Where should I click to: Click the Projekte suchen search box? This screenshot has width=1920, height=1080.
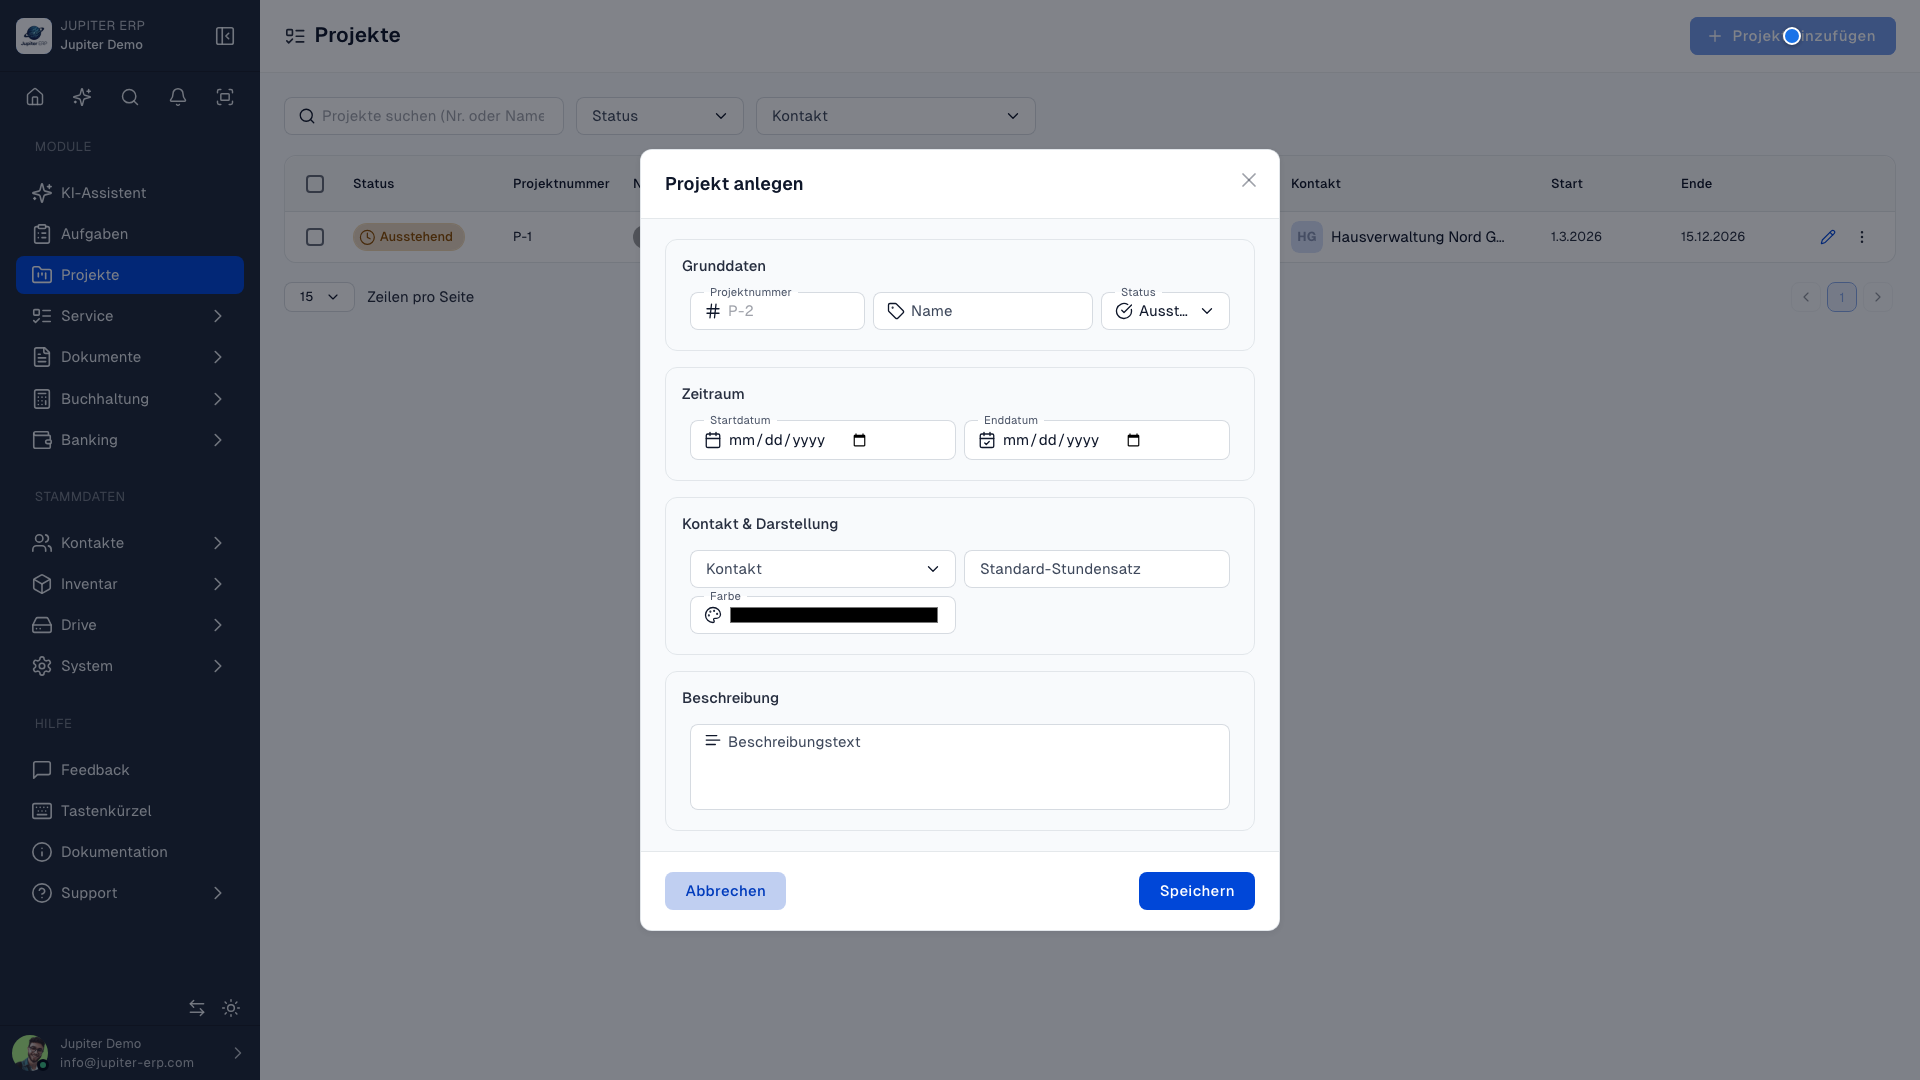click(x=424, y=116)
